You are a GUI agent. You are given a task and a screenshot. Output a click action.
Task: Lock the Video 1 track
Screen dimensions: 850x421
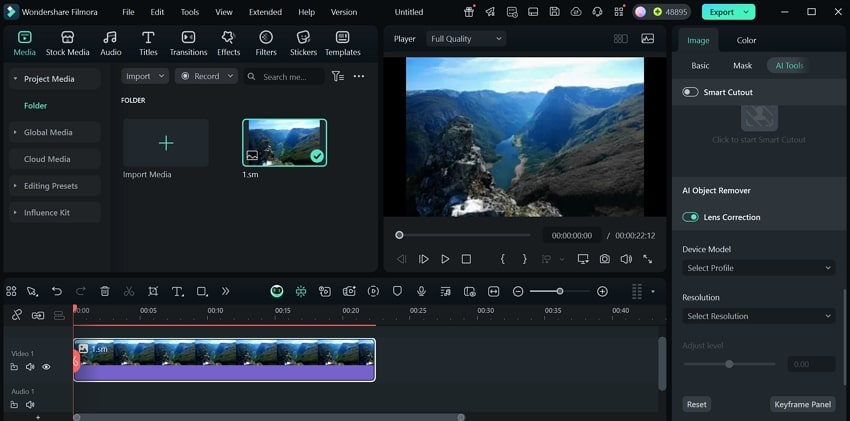coord(14,367)
